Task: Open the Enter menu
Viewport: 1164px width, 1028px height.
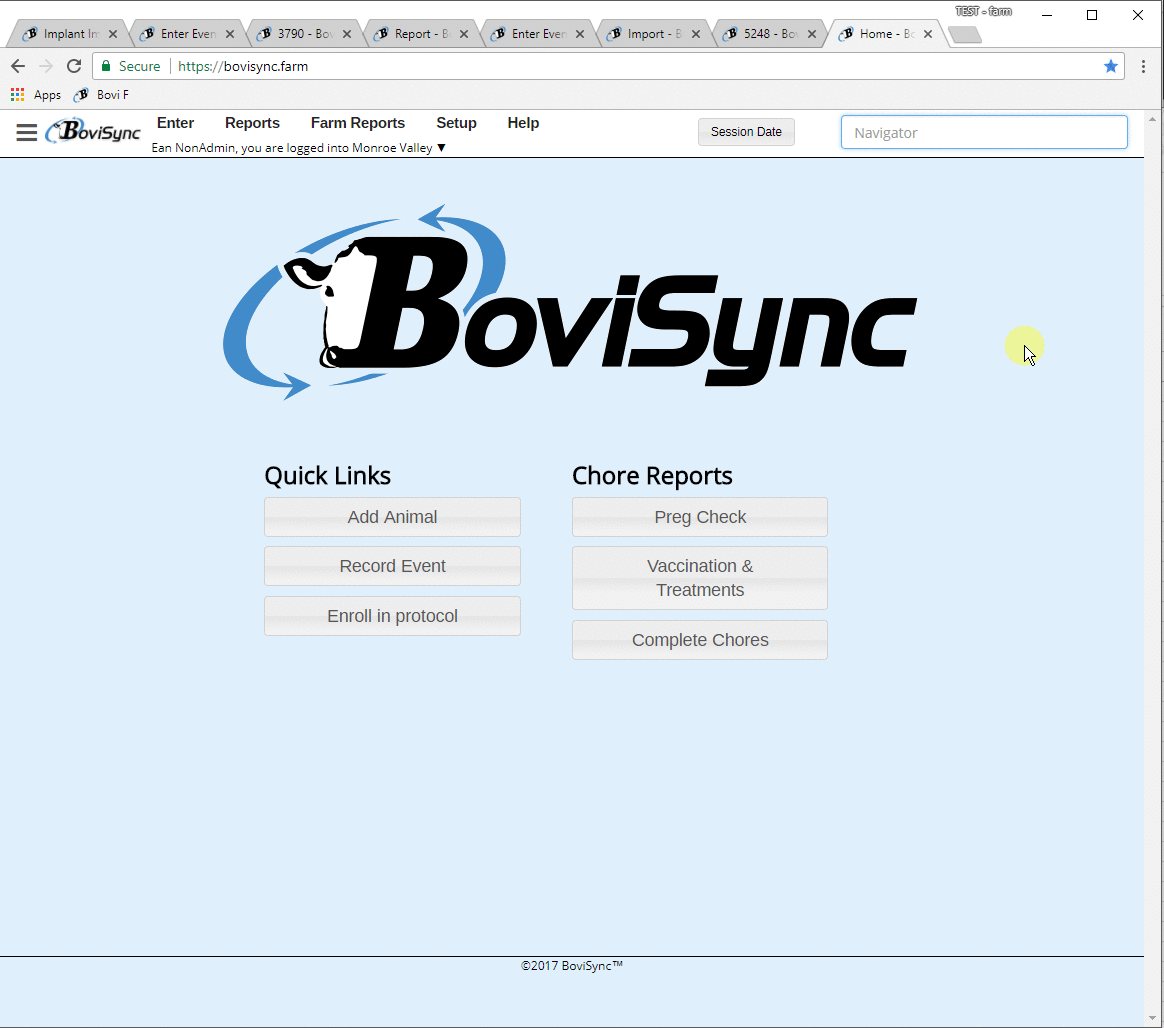Action: click(175, 123)
